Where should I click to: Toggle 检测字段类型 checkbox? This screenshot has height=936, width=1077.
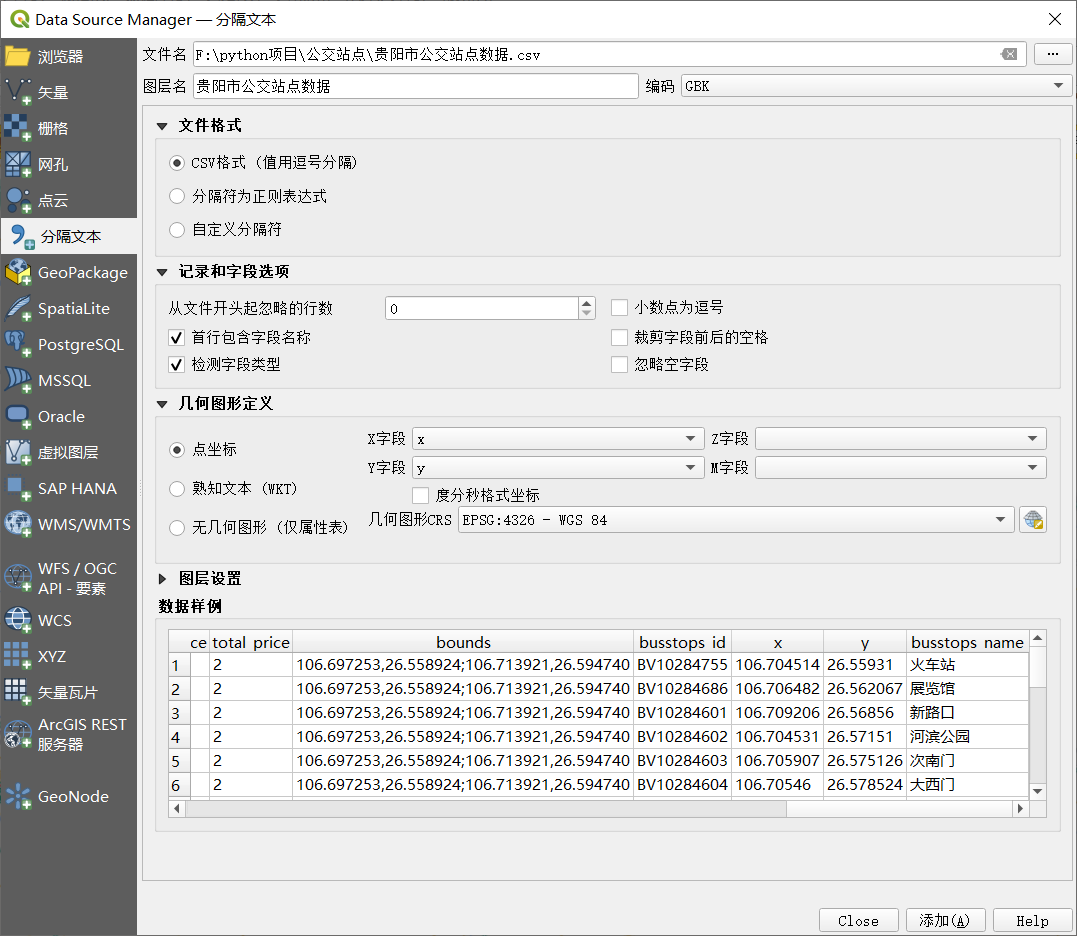177,365
